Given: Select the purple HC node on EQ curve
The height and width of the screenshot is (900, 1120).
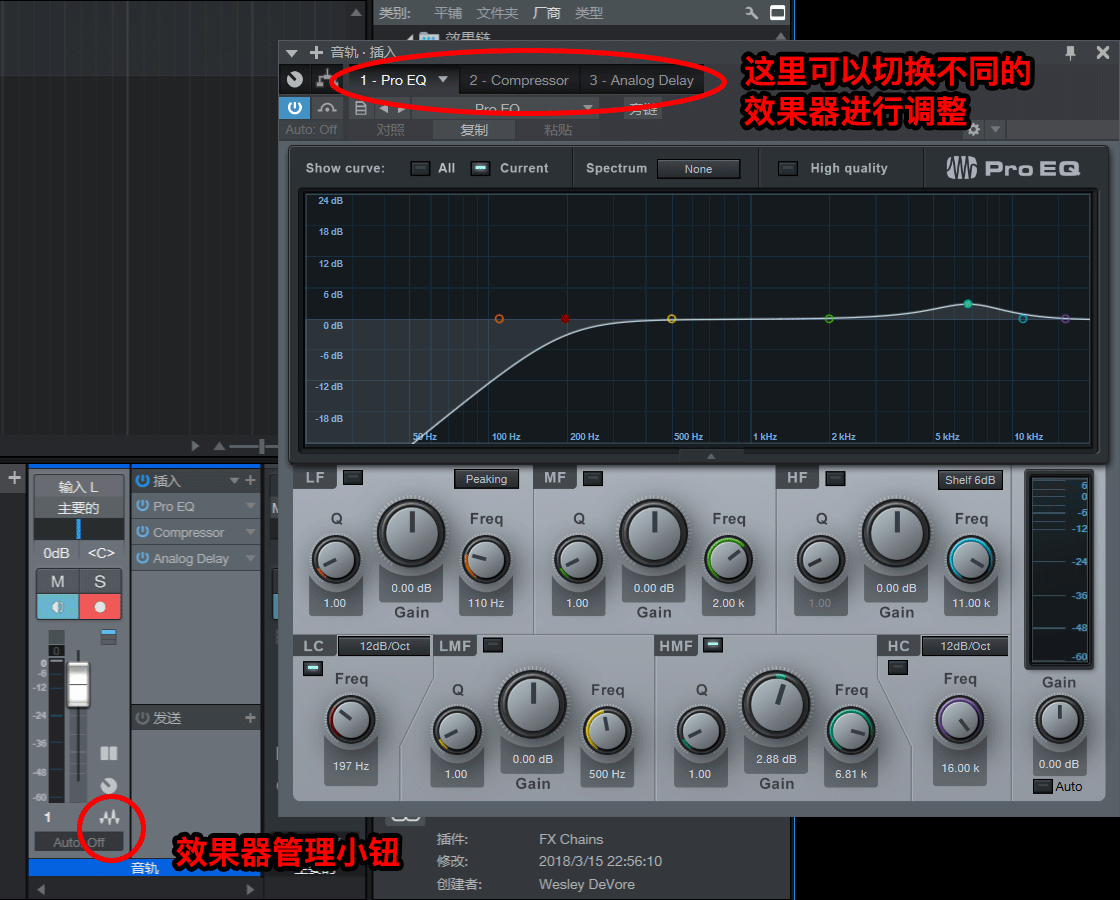Looking at the screenshot, I should [1066, 319].
